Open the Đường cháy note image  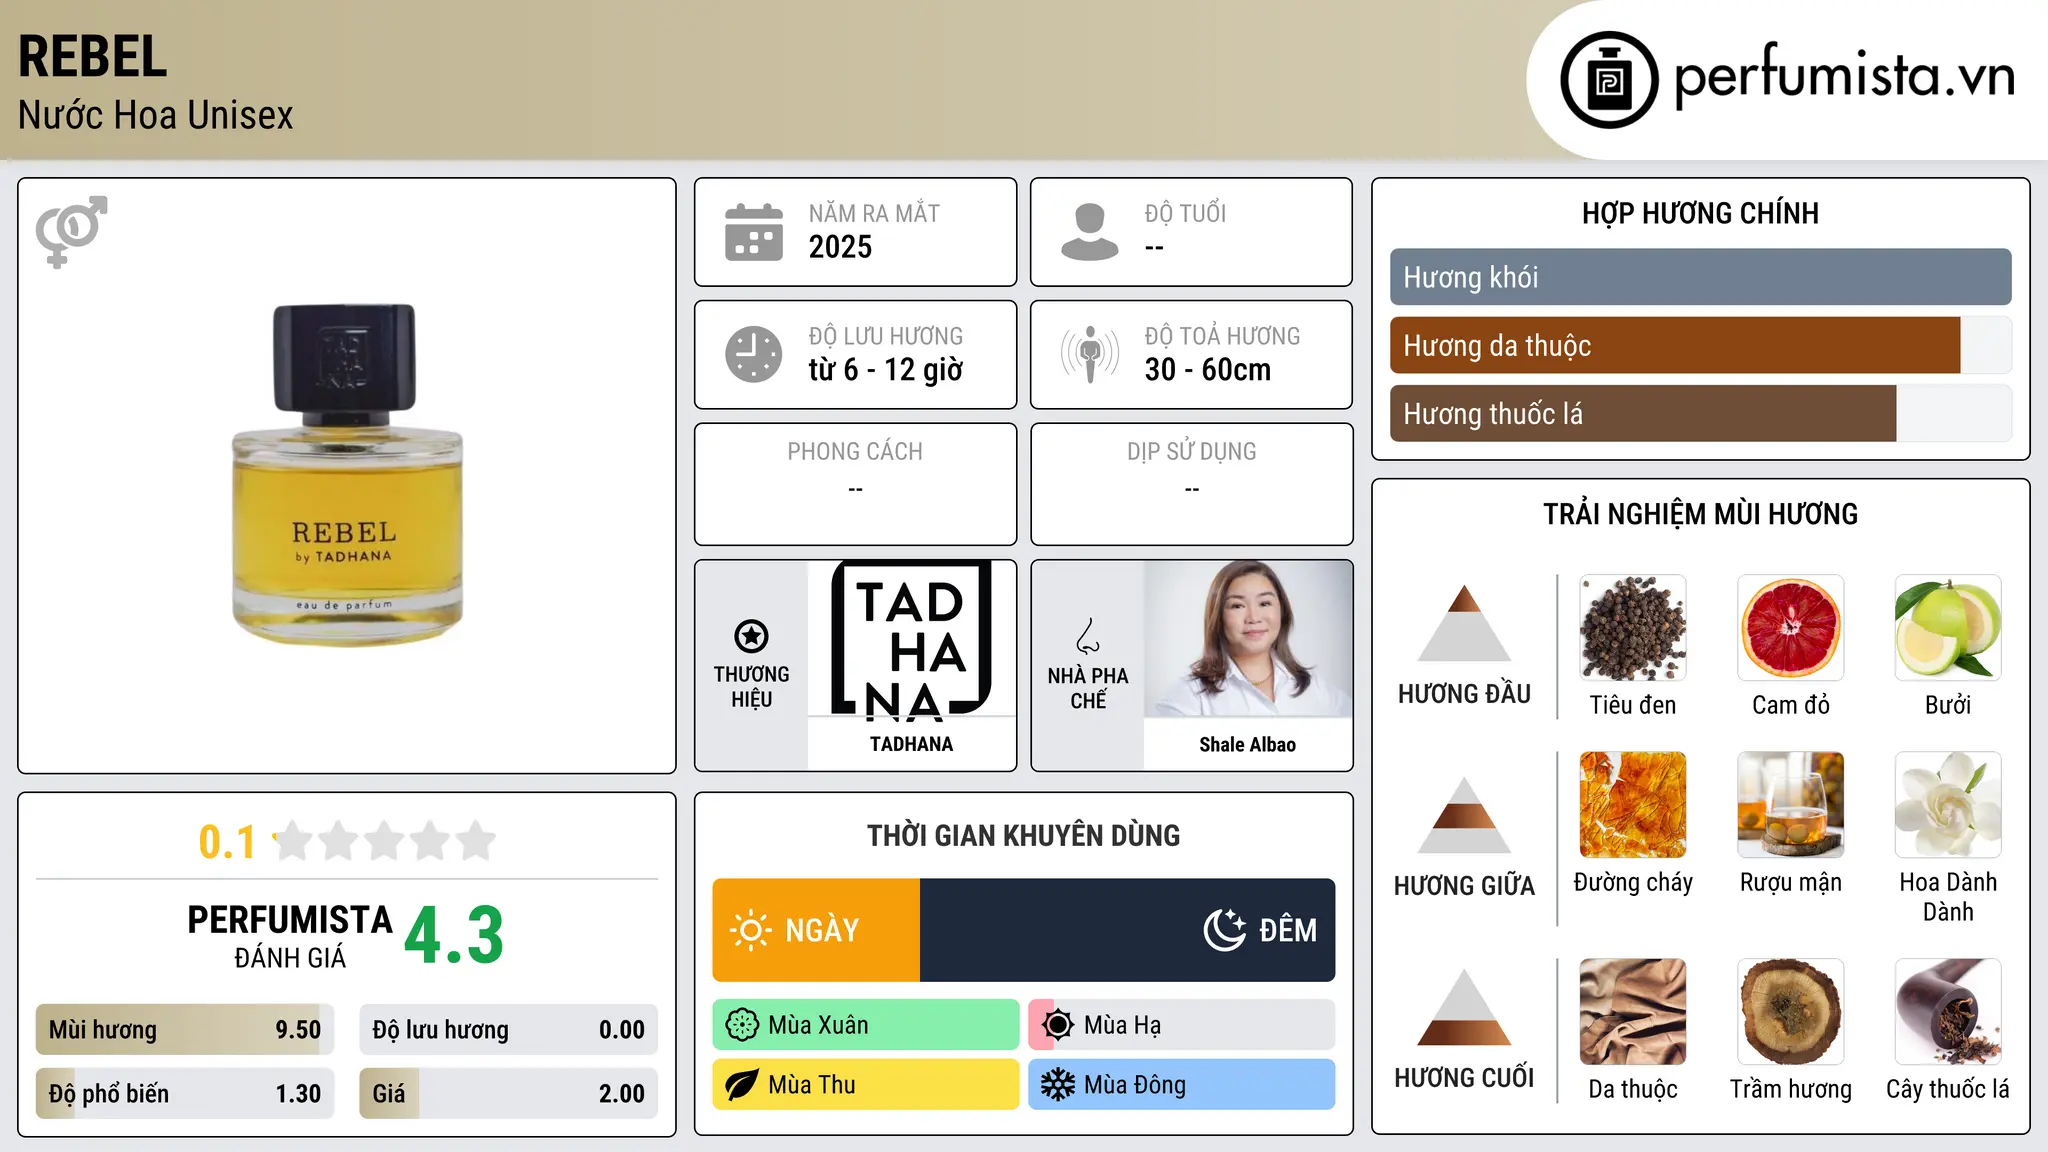[1633, 805]
